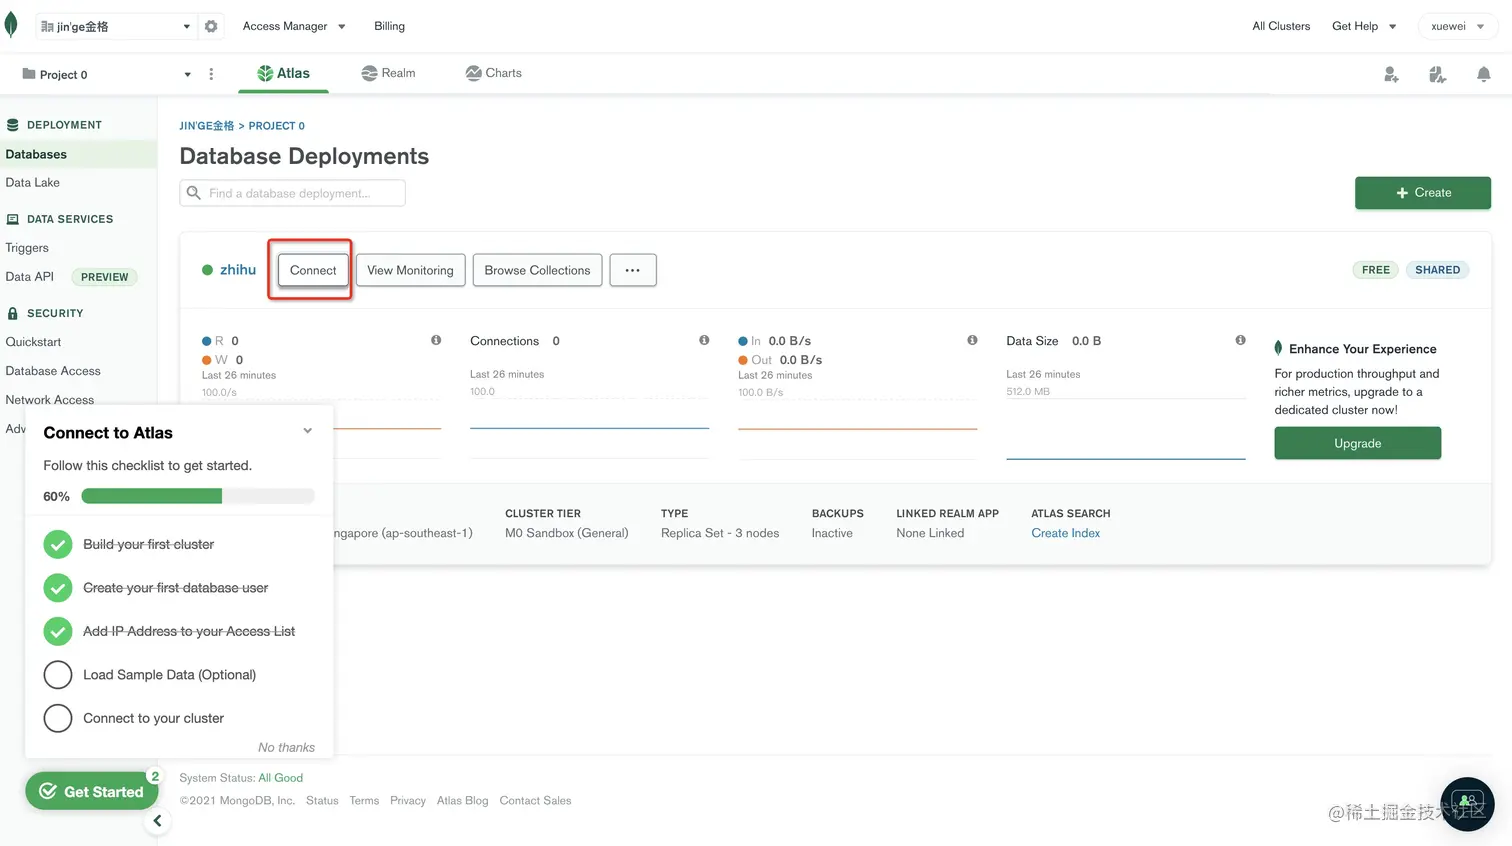1512x846 pixels.
Task: Click info icon on R/W operations chart
Action: [x=436, y=340]
